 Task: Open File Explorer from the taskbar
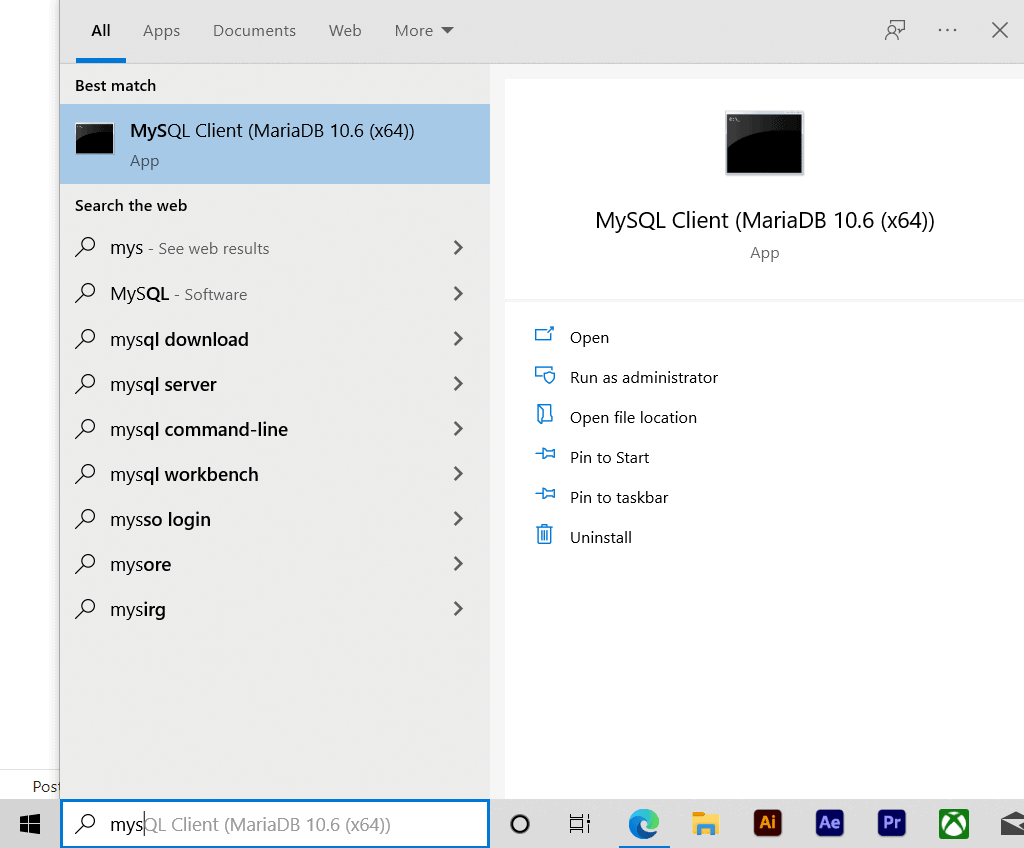705,824
